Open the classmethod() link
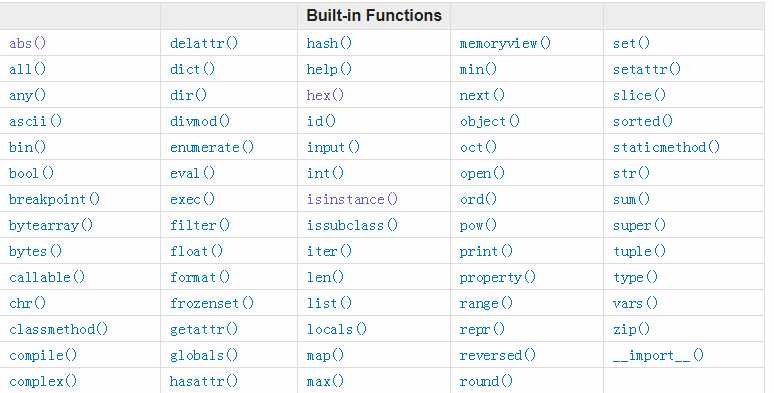This screenshot has height=393, width=774. [x=58, y=329]
